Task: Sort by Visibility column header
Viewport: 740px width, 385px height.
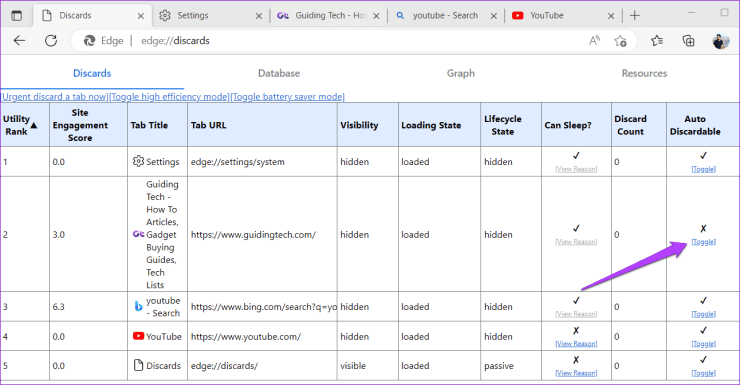Action: tap(368, 125)
